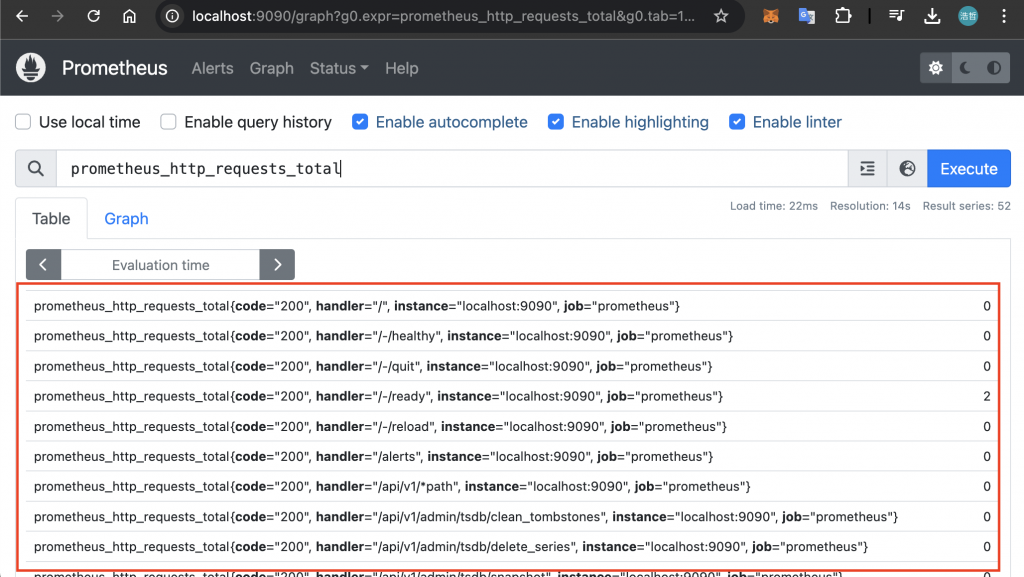The image size is (1024, 577).
Task: Go forward in browser history
Action: tap(57, 16)
